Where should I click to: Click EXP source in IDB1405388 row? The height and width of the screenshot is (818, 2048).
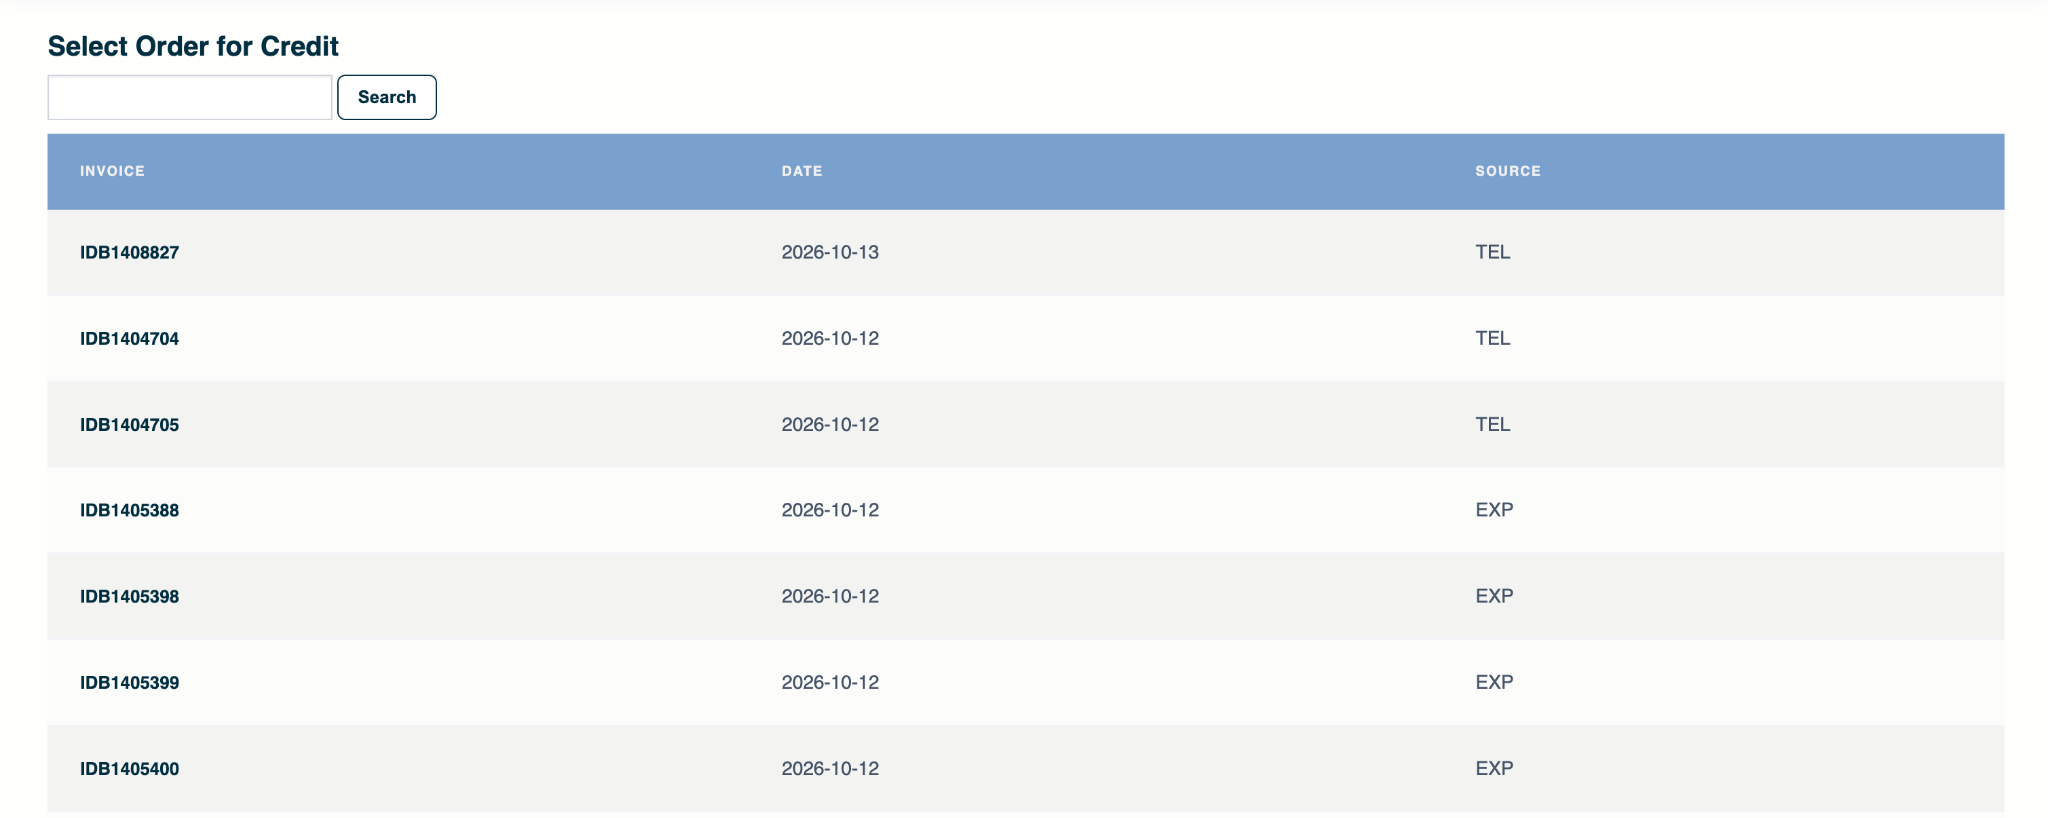click(x=1494, y=510)
